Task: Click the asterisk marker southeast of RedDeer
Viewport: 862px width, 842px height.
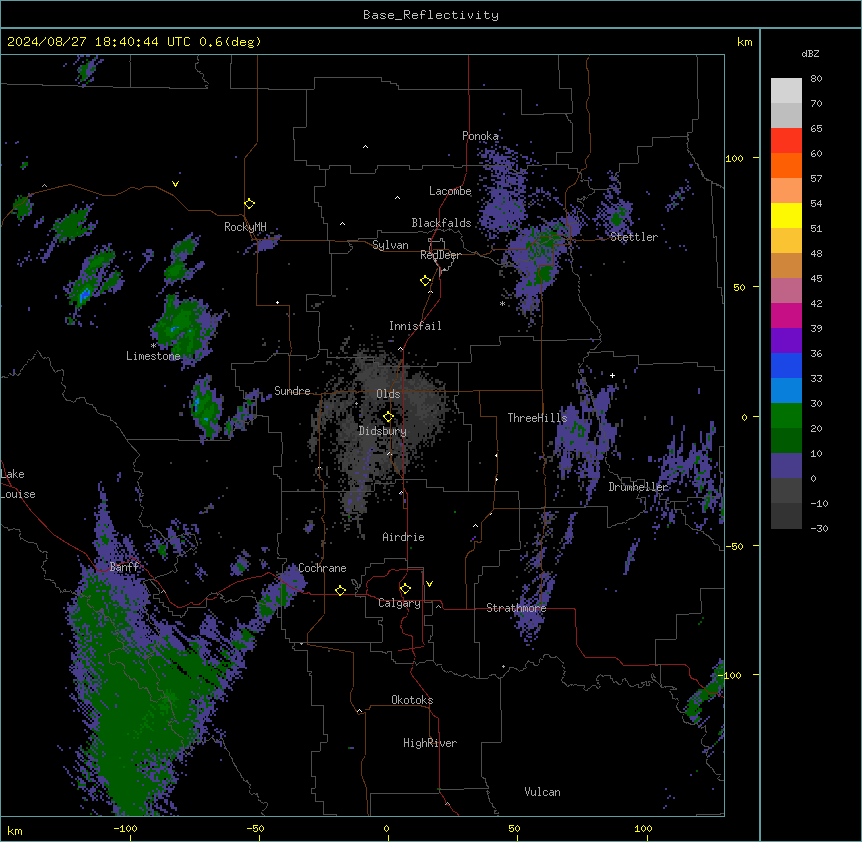Action: coord(502,304)
